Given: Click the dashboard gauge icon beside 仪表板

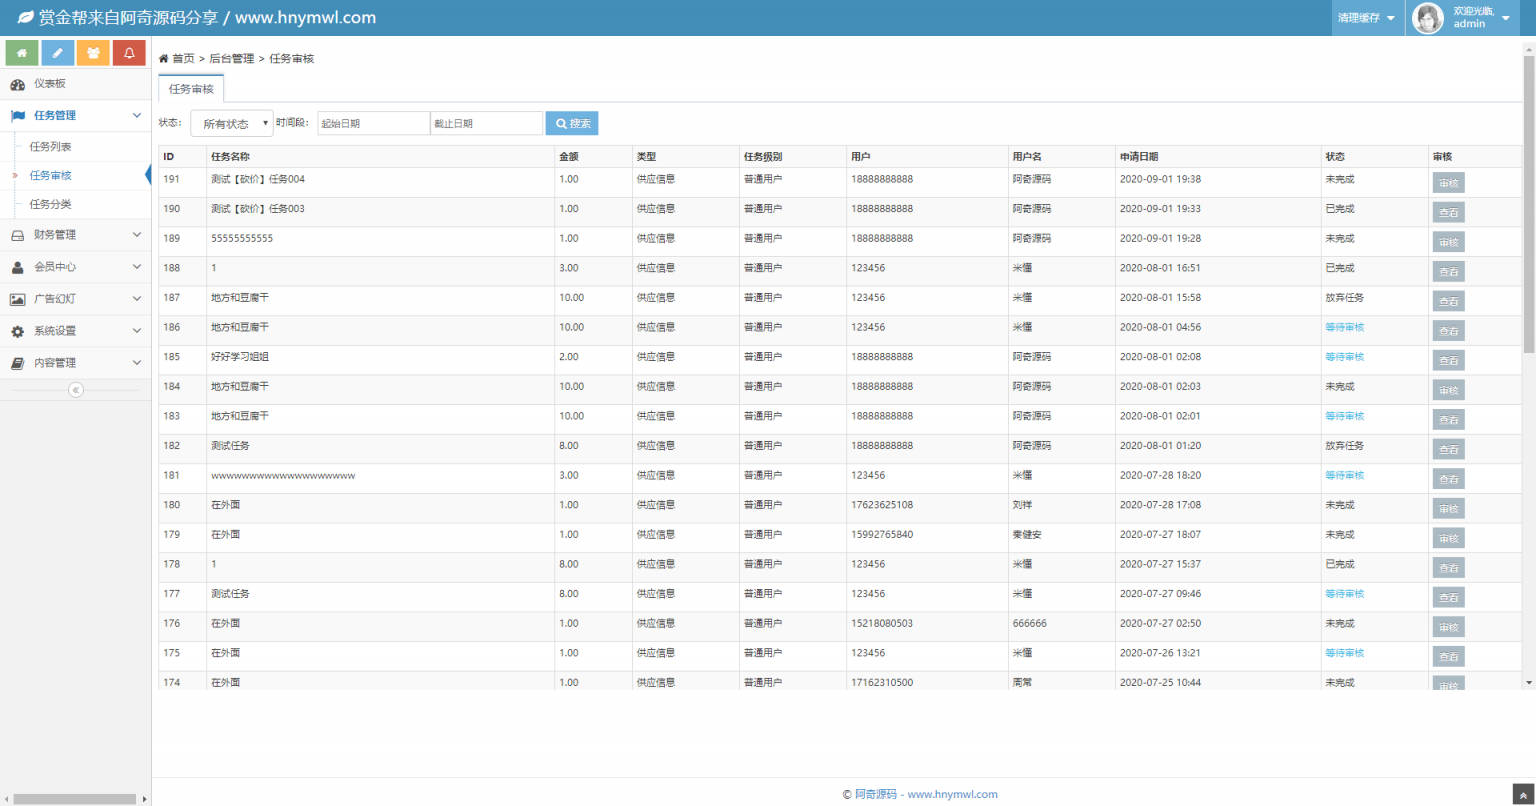Looking at the screenshot, I should (x=17, y=84).
